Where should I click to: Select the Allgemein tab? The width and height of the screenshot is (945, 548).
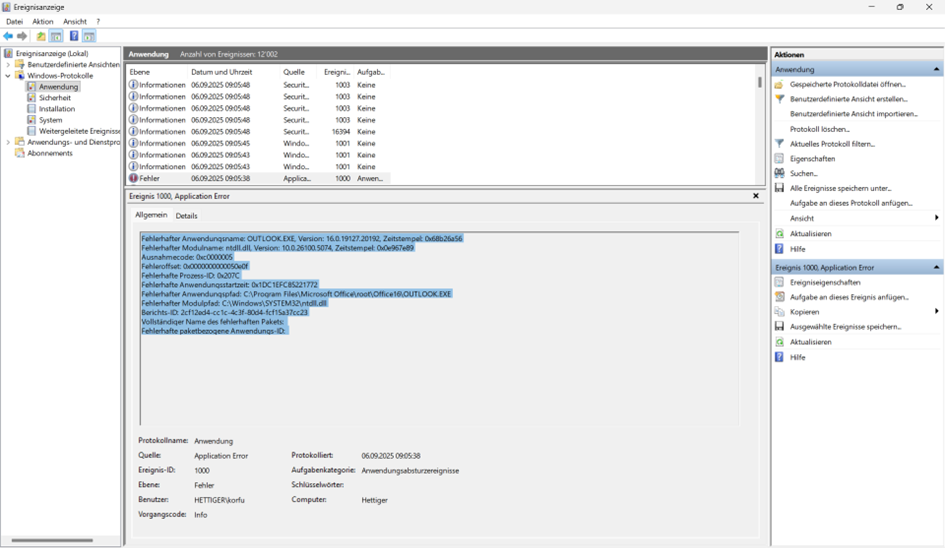pos(151,215)
